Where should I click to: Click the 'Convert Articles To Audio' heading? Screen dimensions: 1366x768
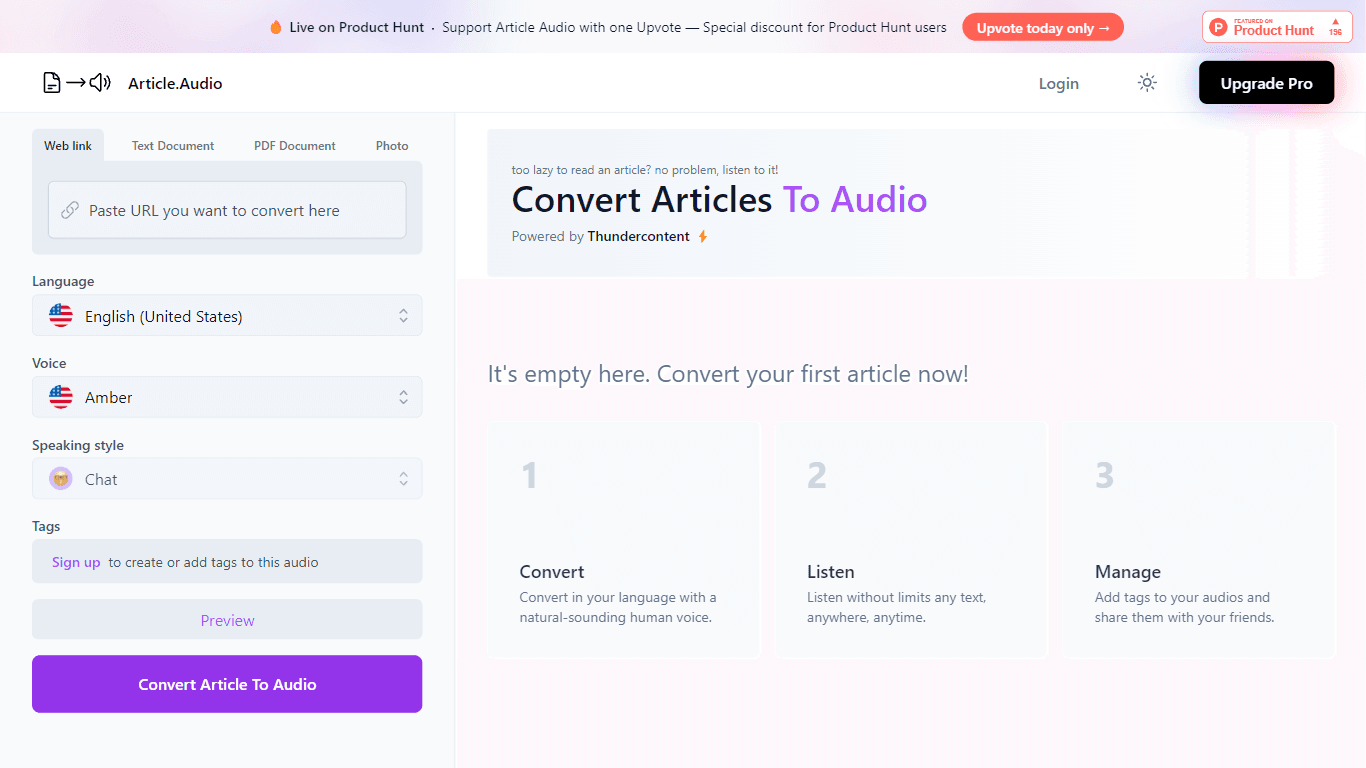pyautogui.click(x=719, y=200)
